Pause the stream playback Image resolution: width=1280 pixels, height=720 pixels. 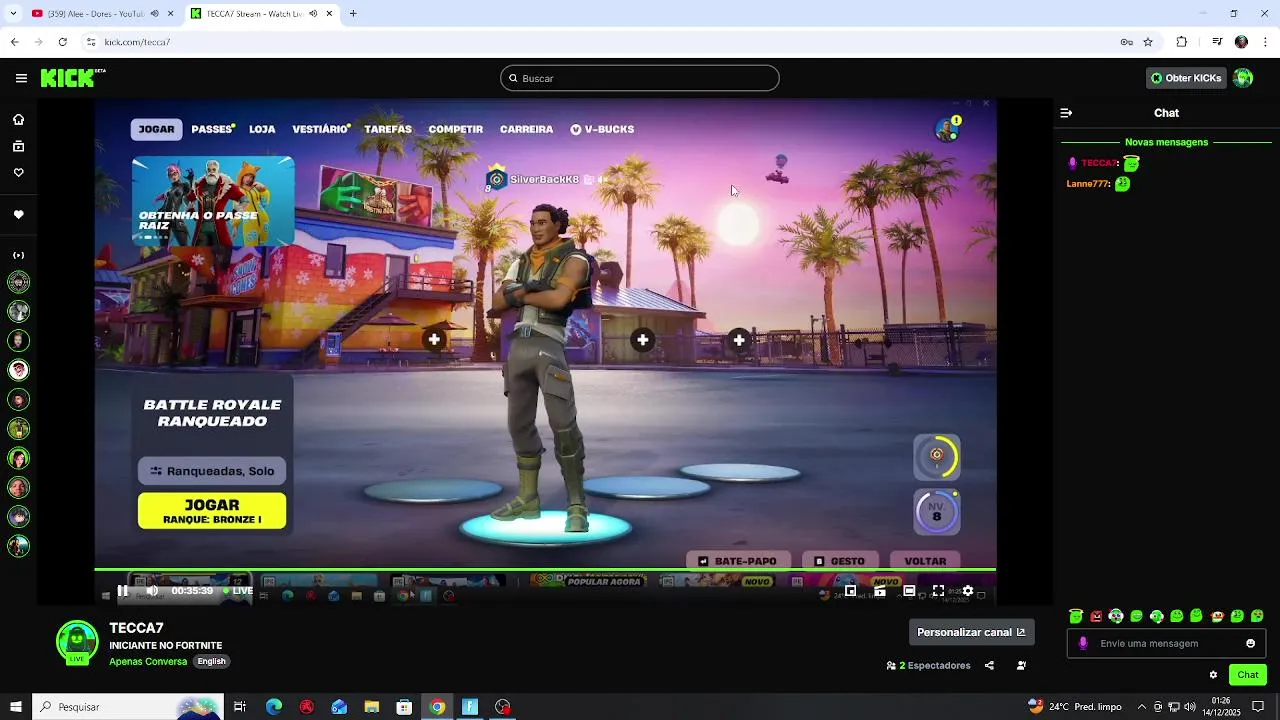[123, 591]
